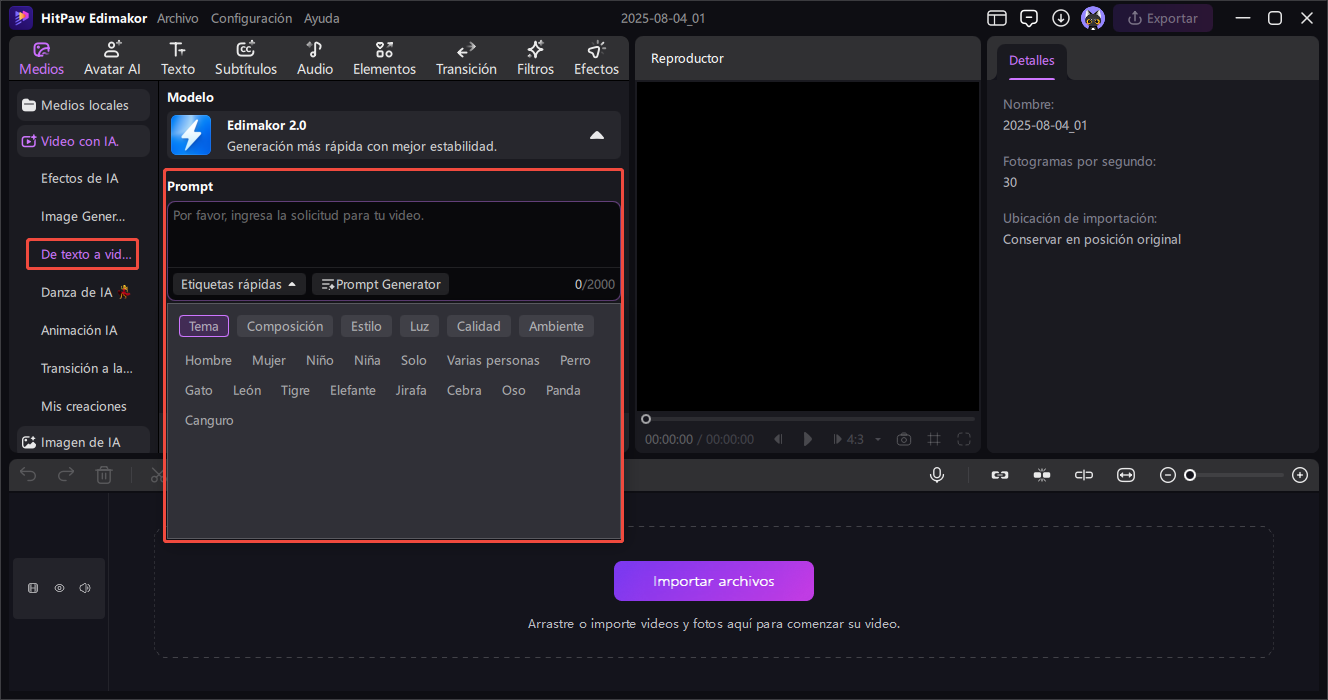Click the timeline zoom slider handle
Image resolution: width=1328 pixels, height=700 pixels.
point(1190,475)
